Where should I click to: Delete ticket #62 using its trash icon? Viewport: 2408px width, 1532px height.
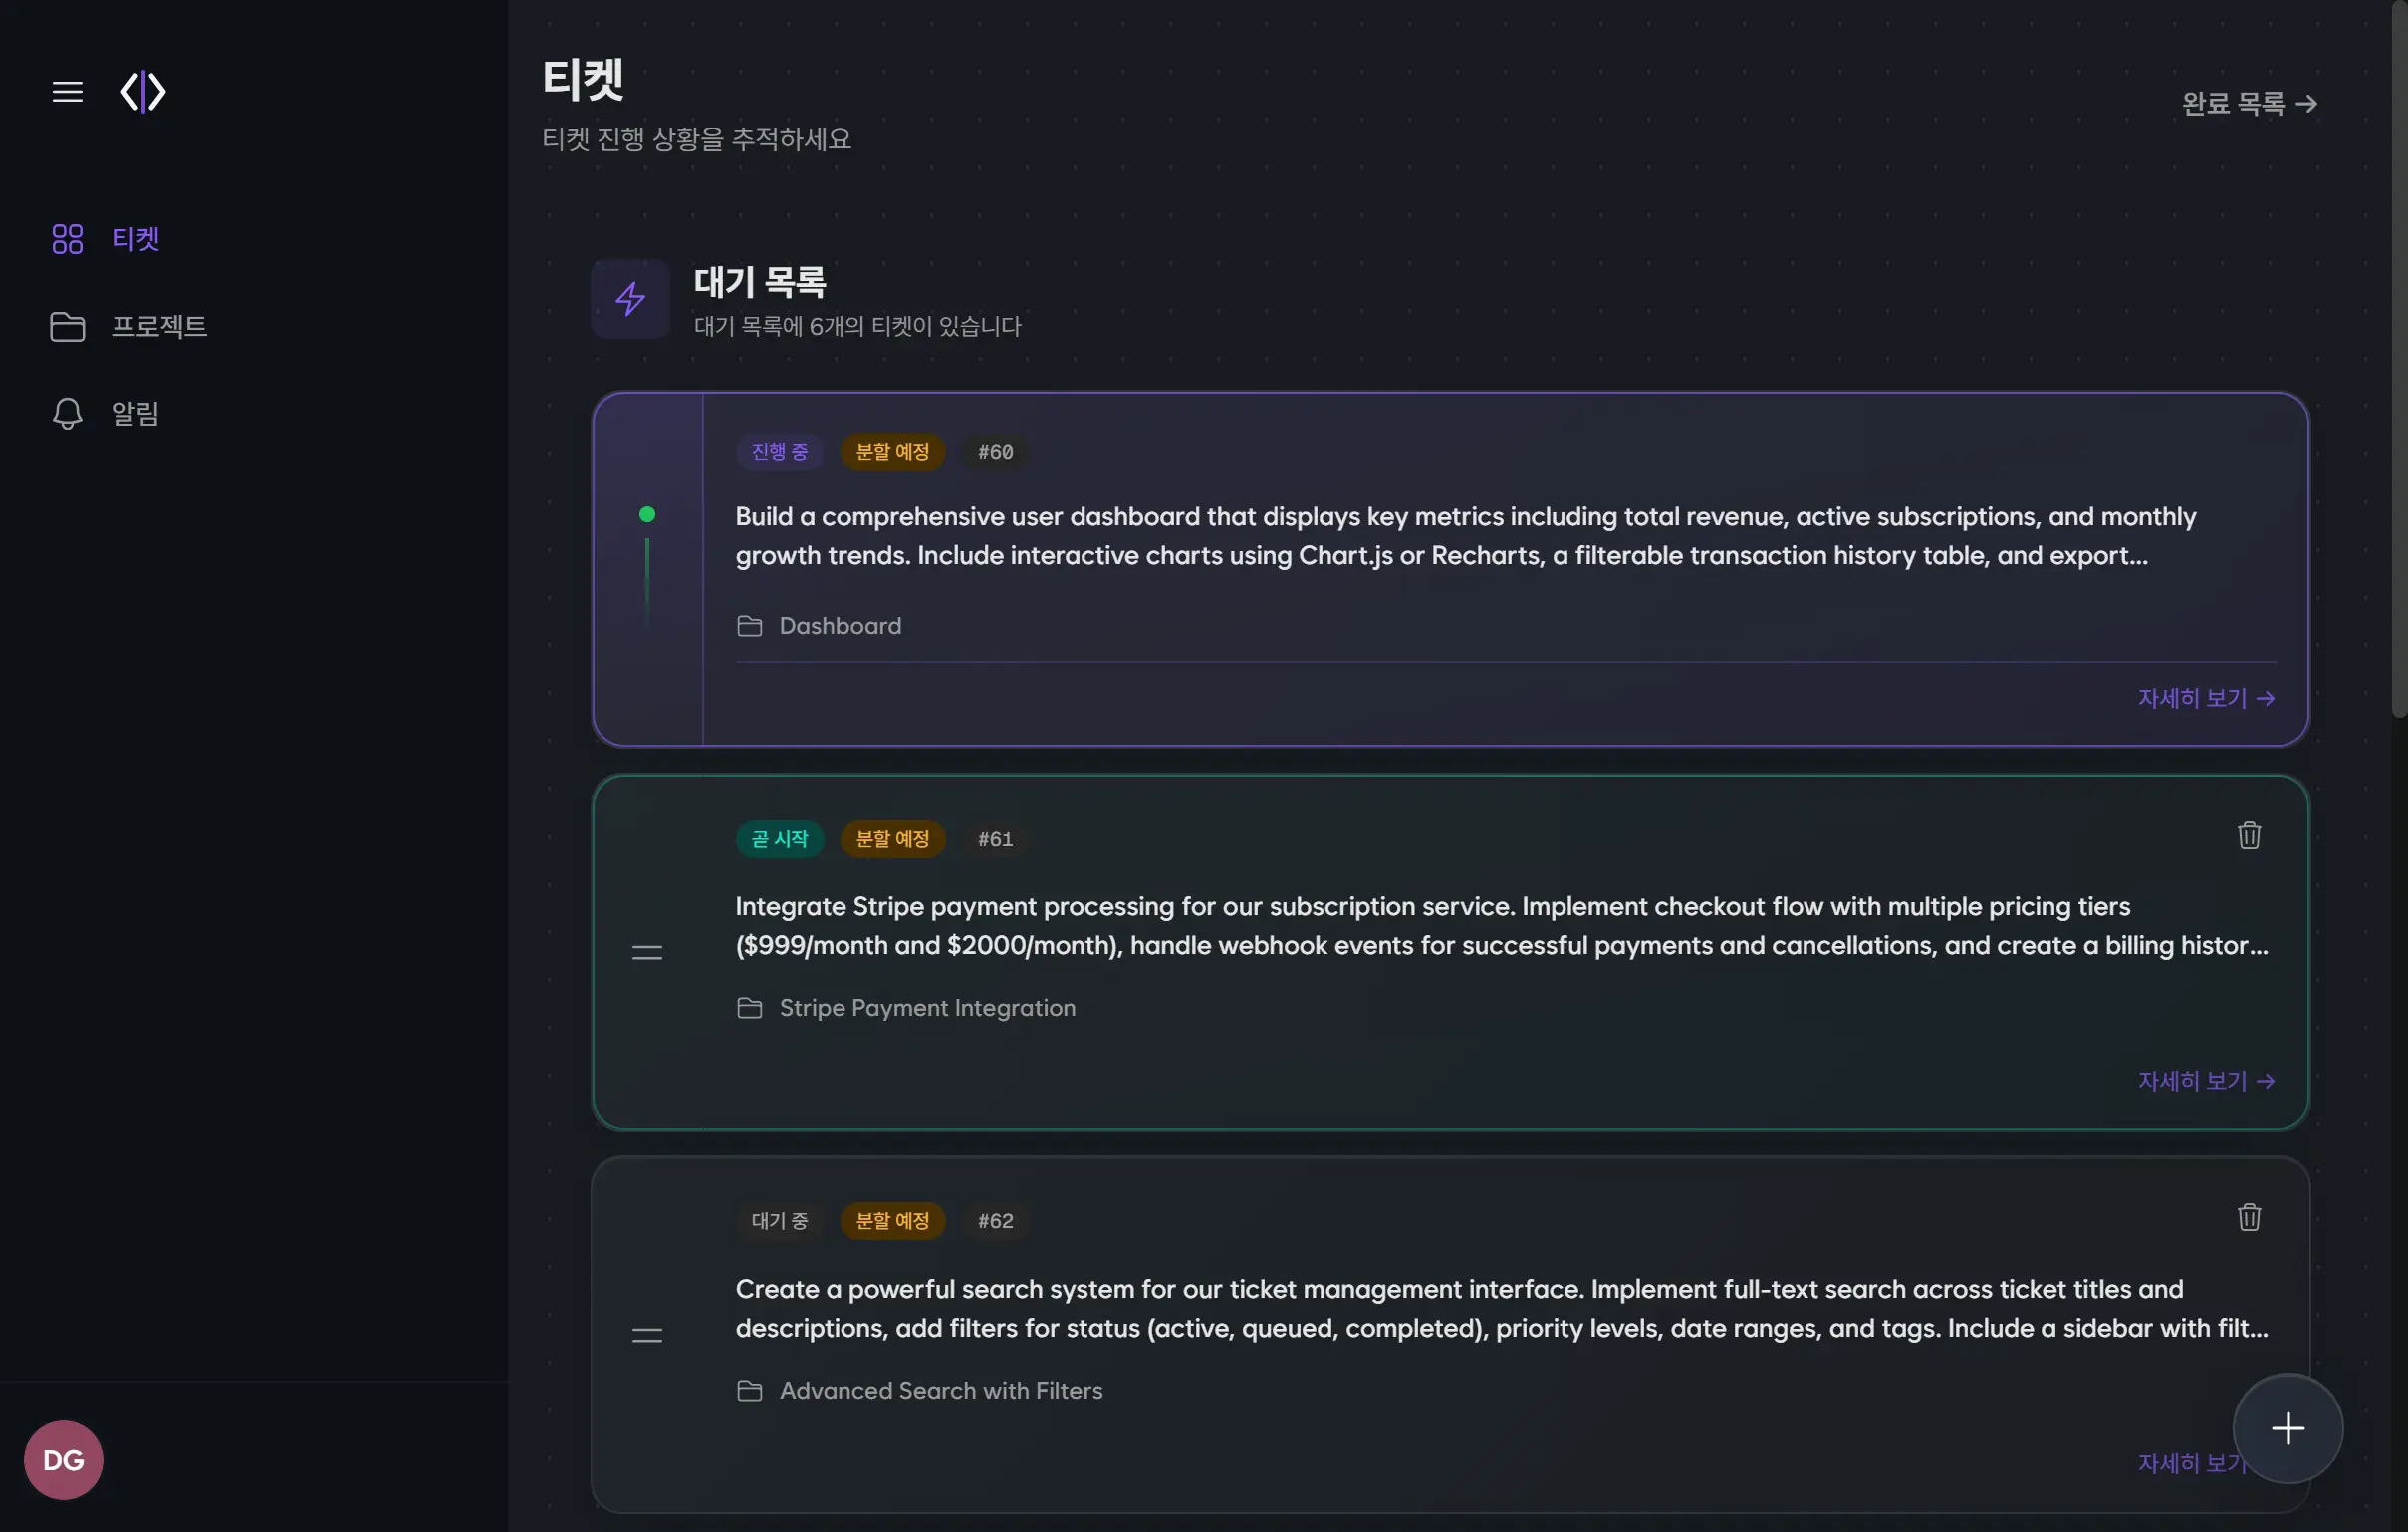[2248, 1217]
